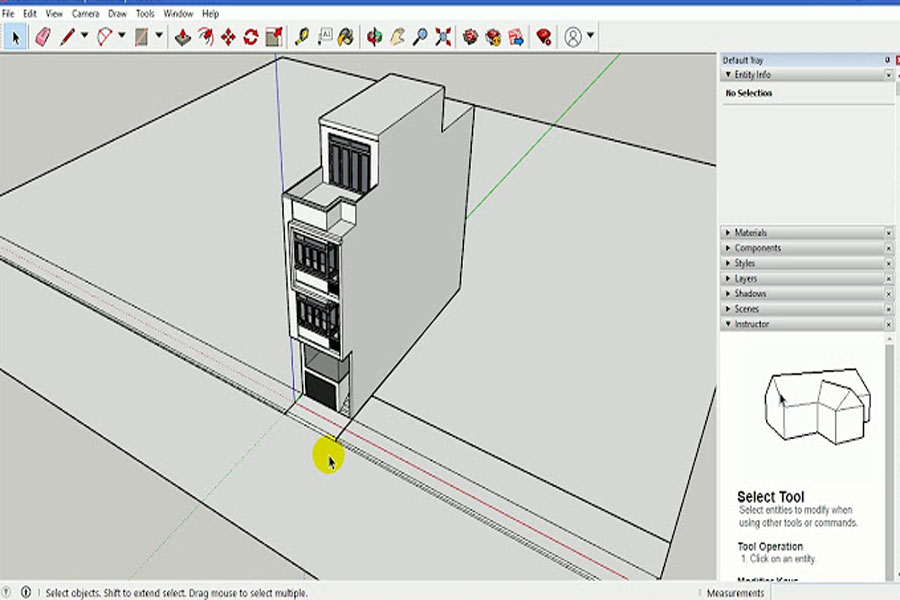Open the Help menu
The width and height of the screenshot is (900, 600).
click(211, 13)
